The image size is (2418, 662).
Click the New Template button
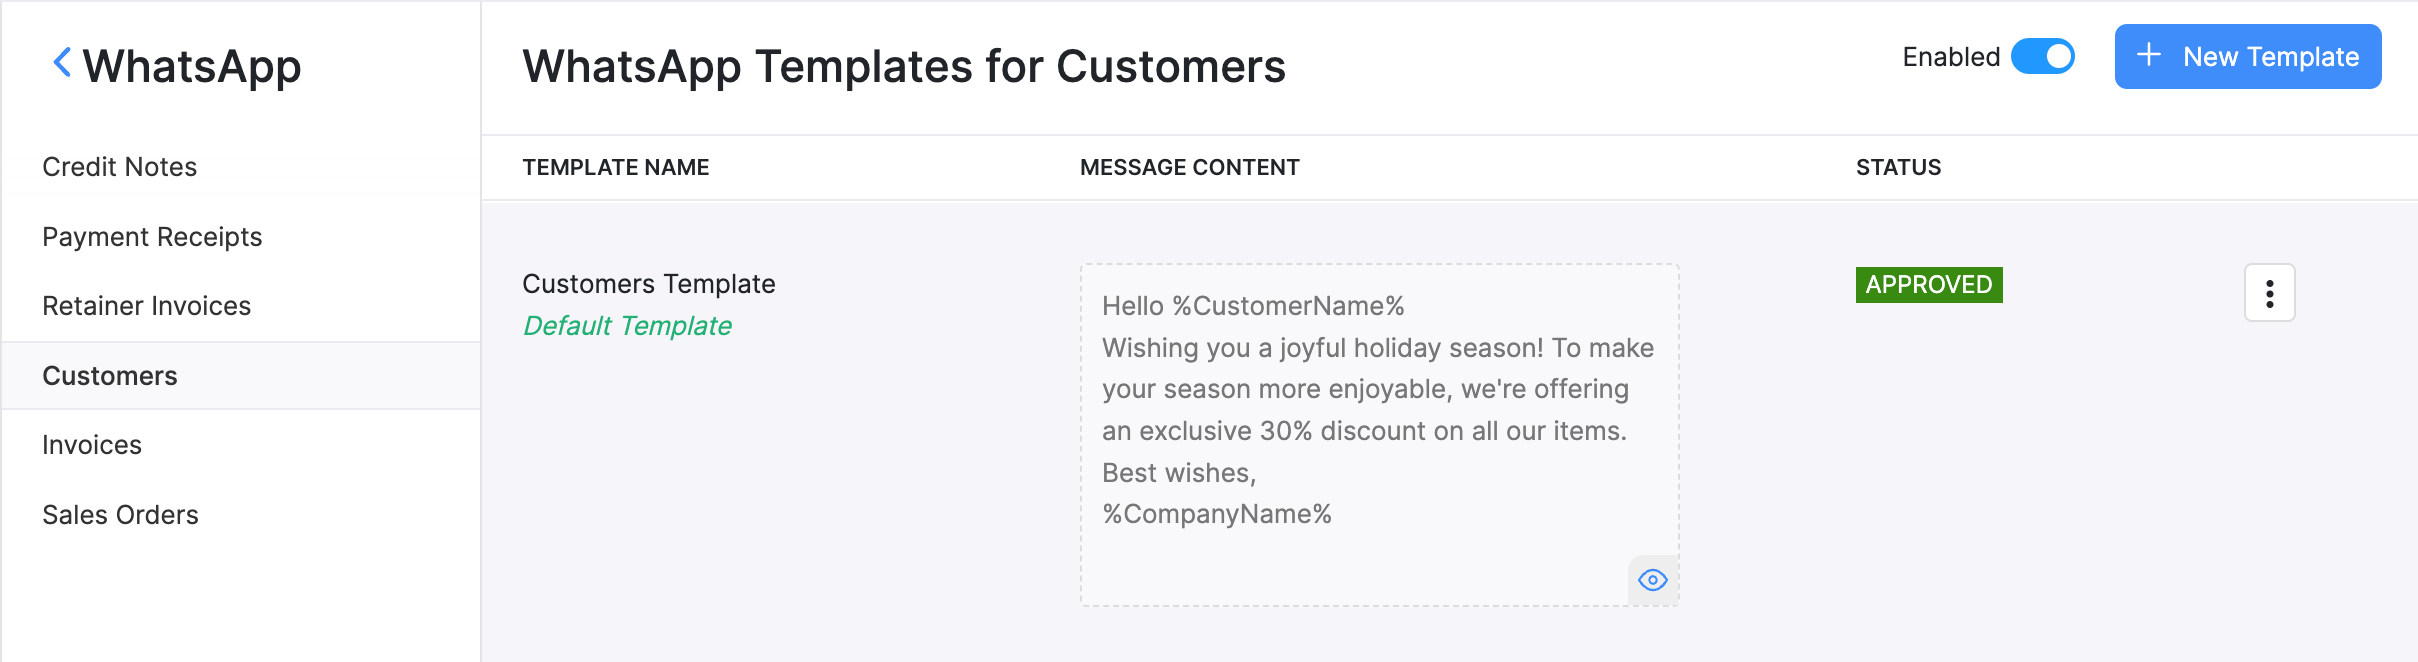(x=2247, y=57)
